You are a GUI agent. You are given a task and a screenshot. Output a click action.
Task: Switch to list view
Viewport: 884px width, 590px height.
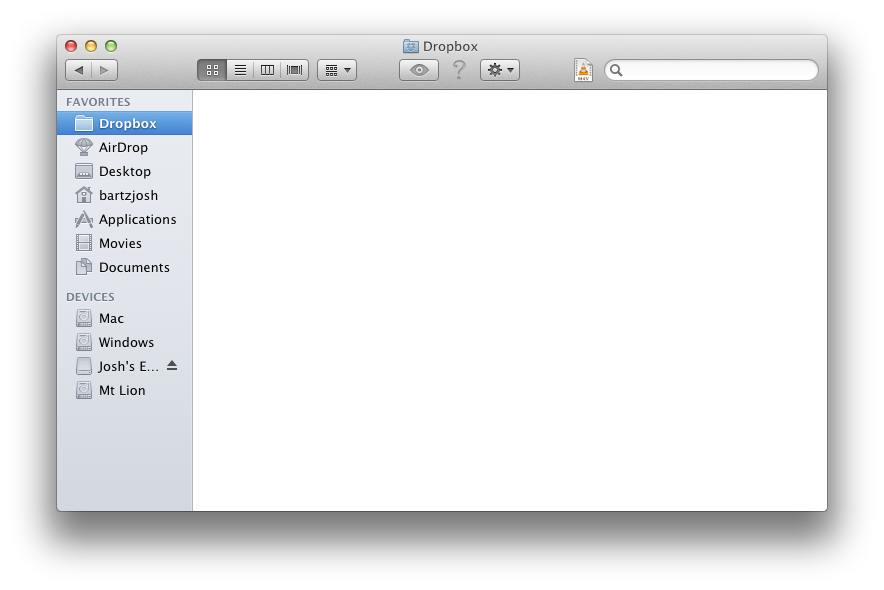[x=240, y=70]
